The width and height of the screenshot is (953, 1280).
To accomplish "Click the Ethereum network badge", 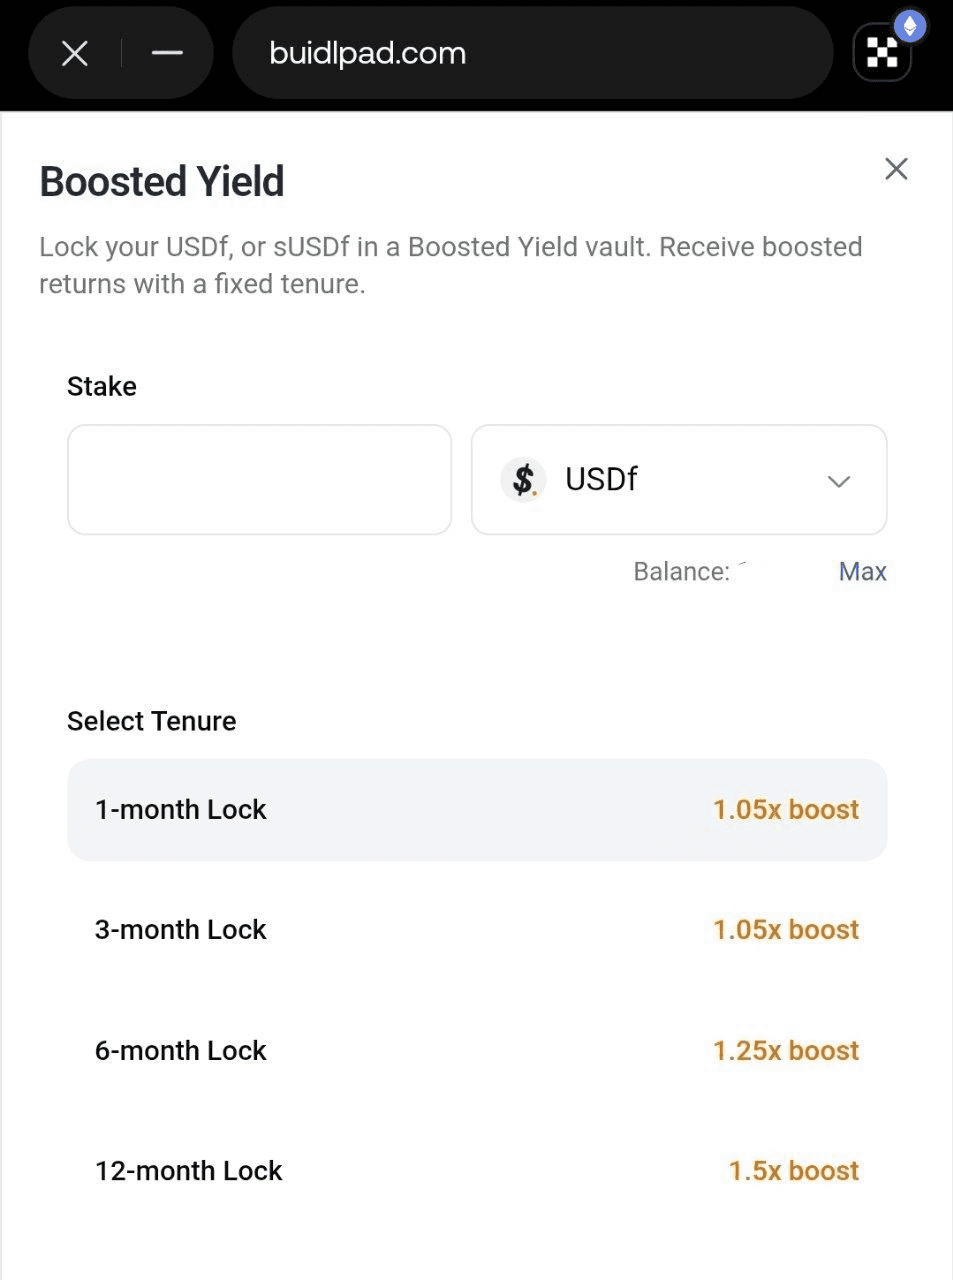I will 910,25.
